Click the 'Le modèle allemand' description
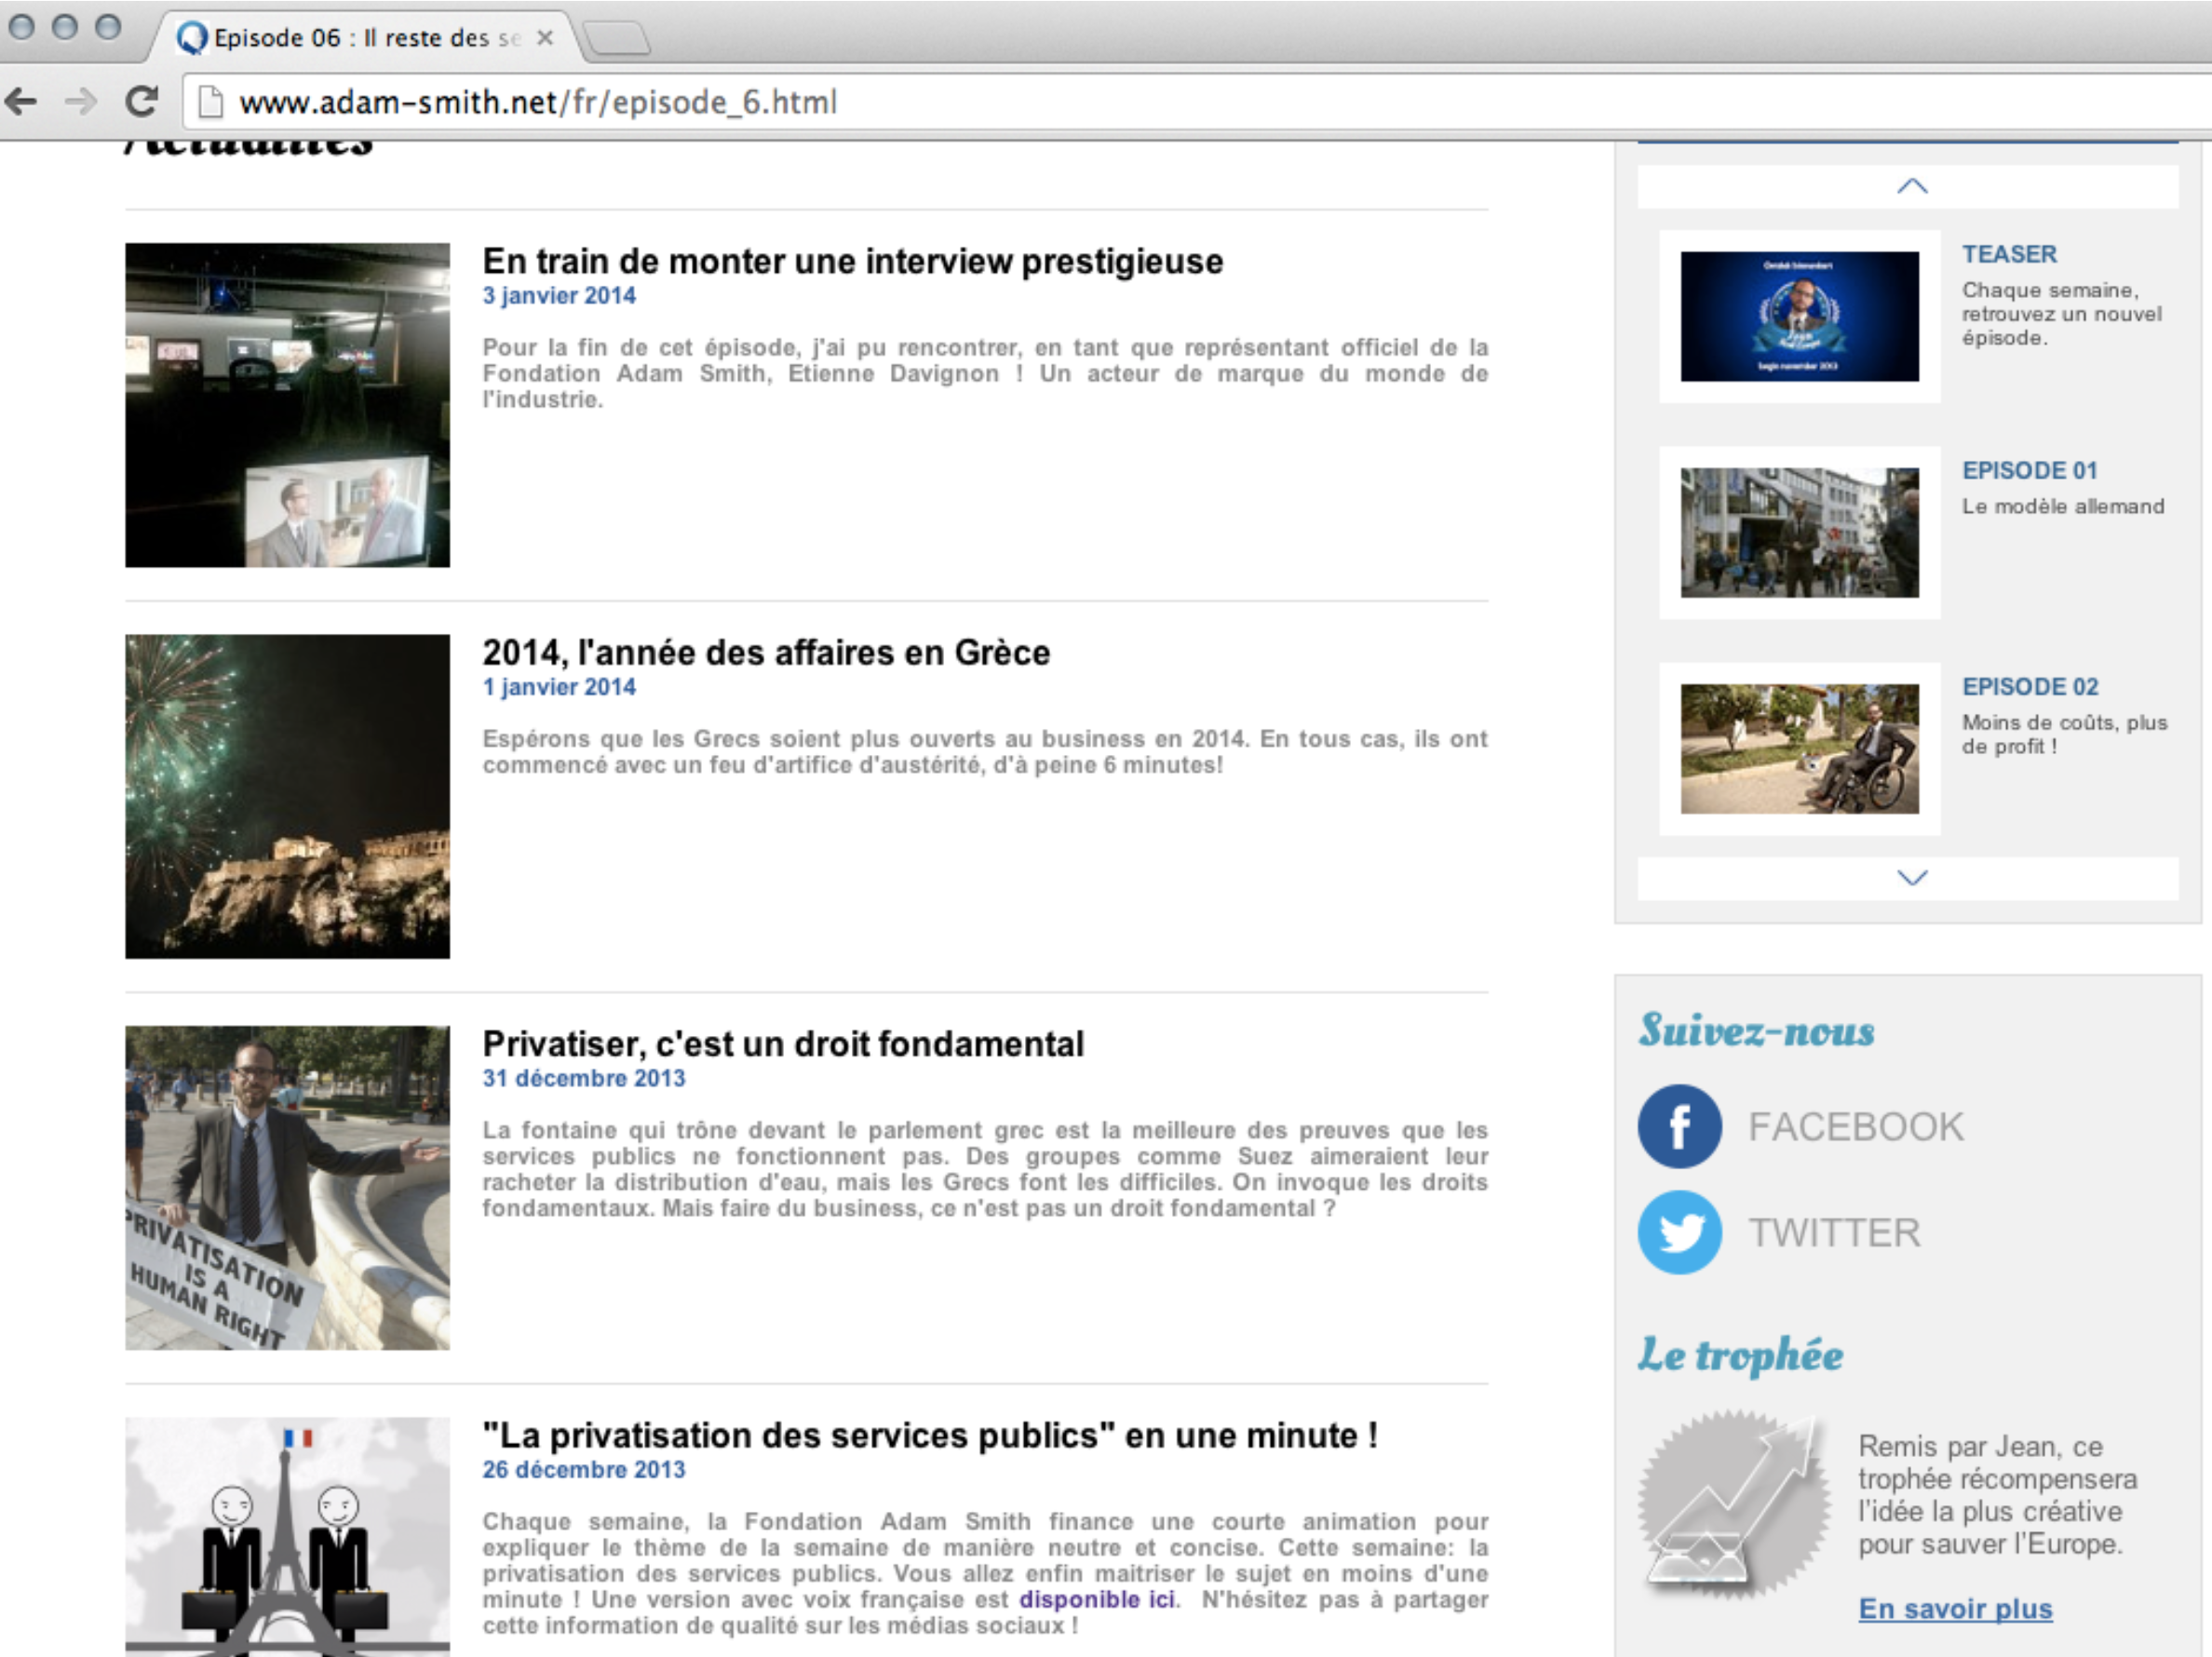Viewport: 2212px width, 1657px height. point(2062,506)
